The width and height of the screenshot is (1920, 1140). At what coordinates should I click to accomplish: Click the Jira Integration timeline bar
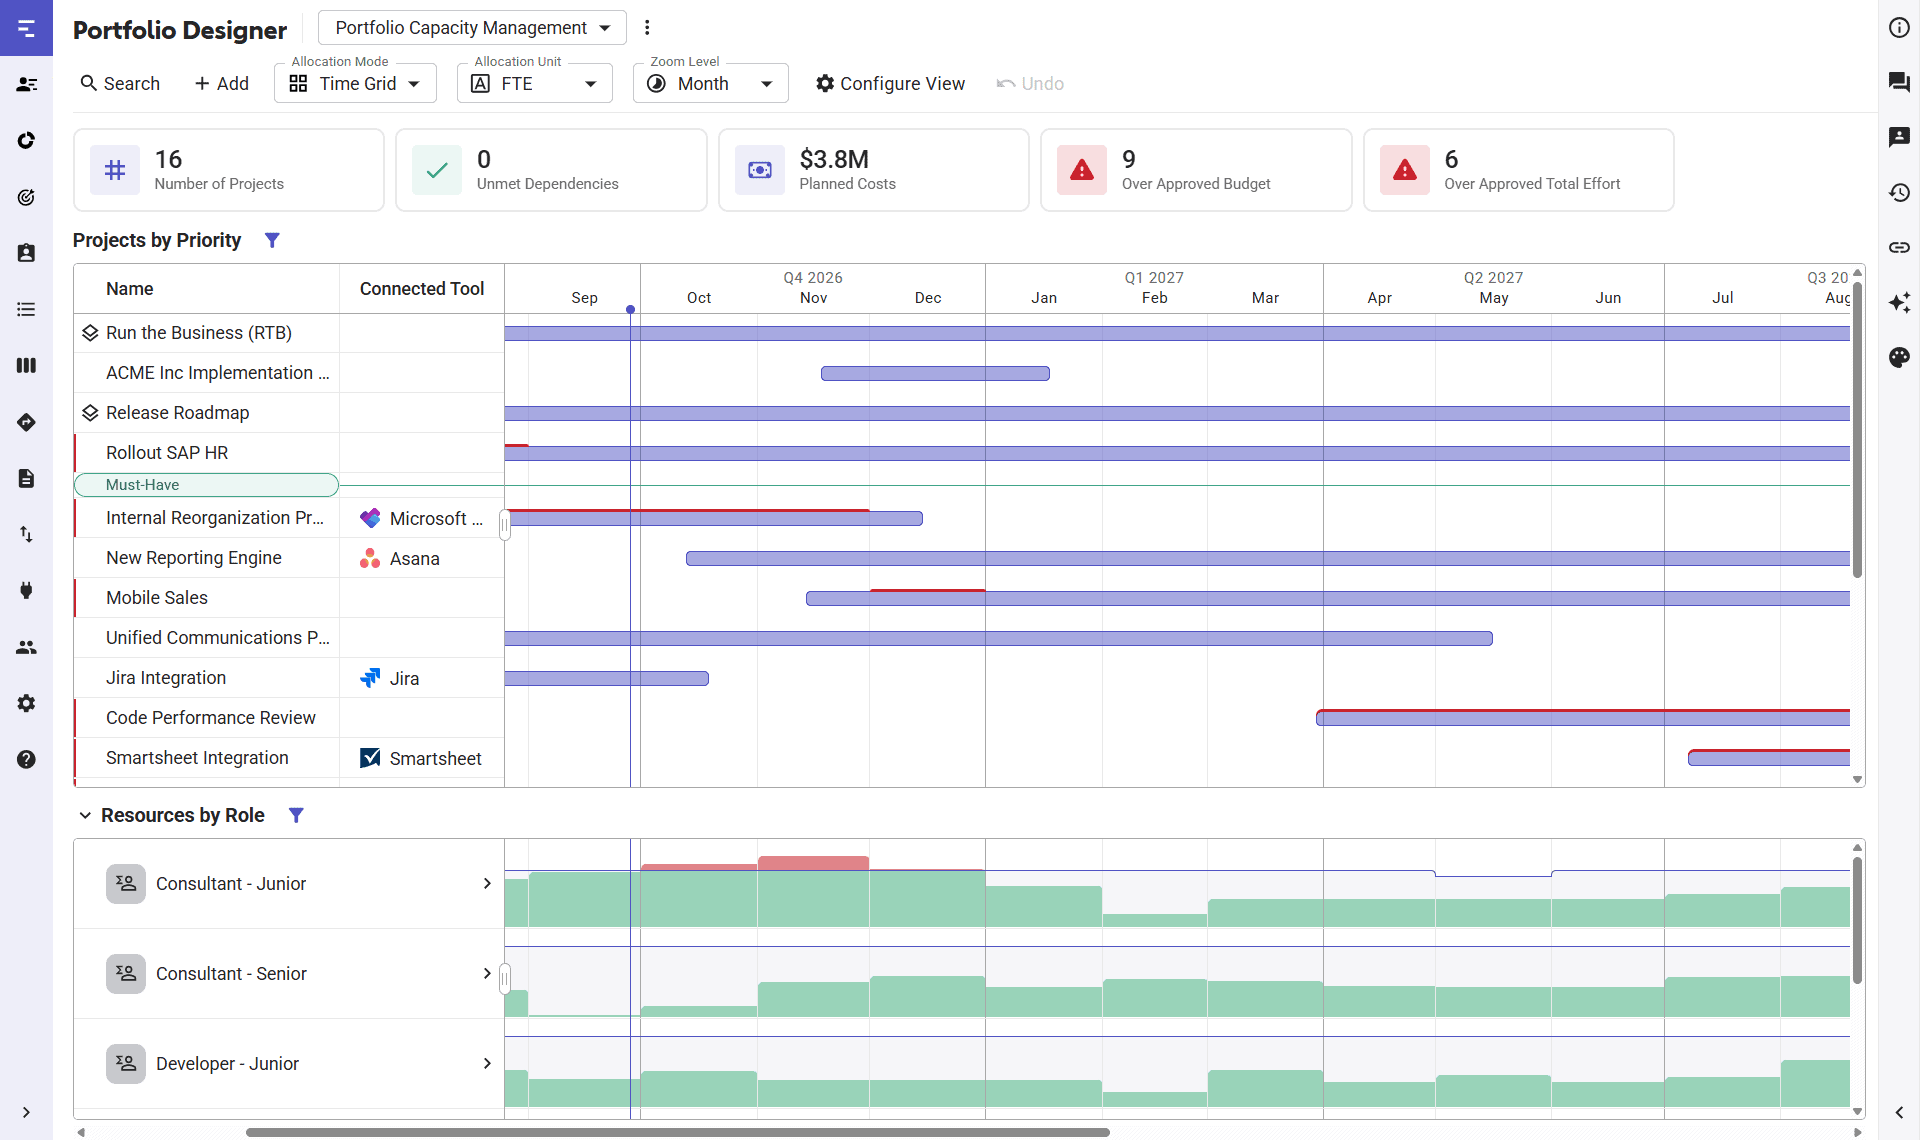click(607, 678)
